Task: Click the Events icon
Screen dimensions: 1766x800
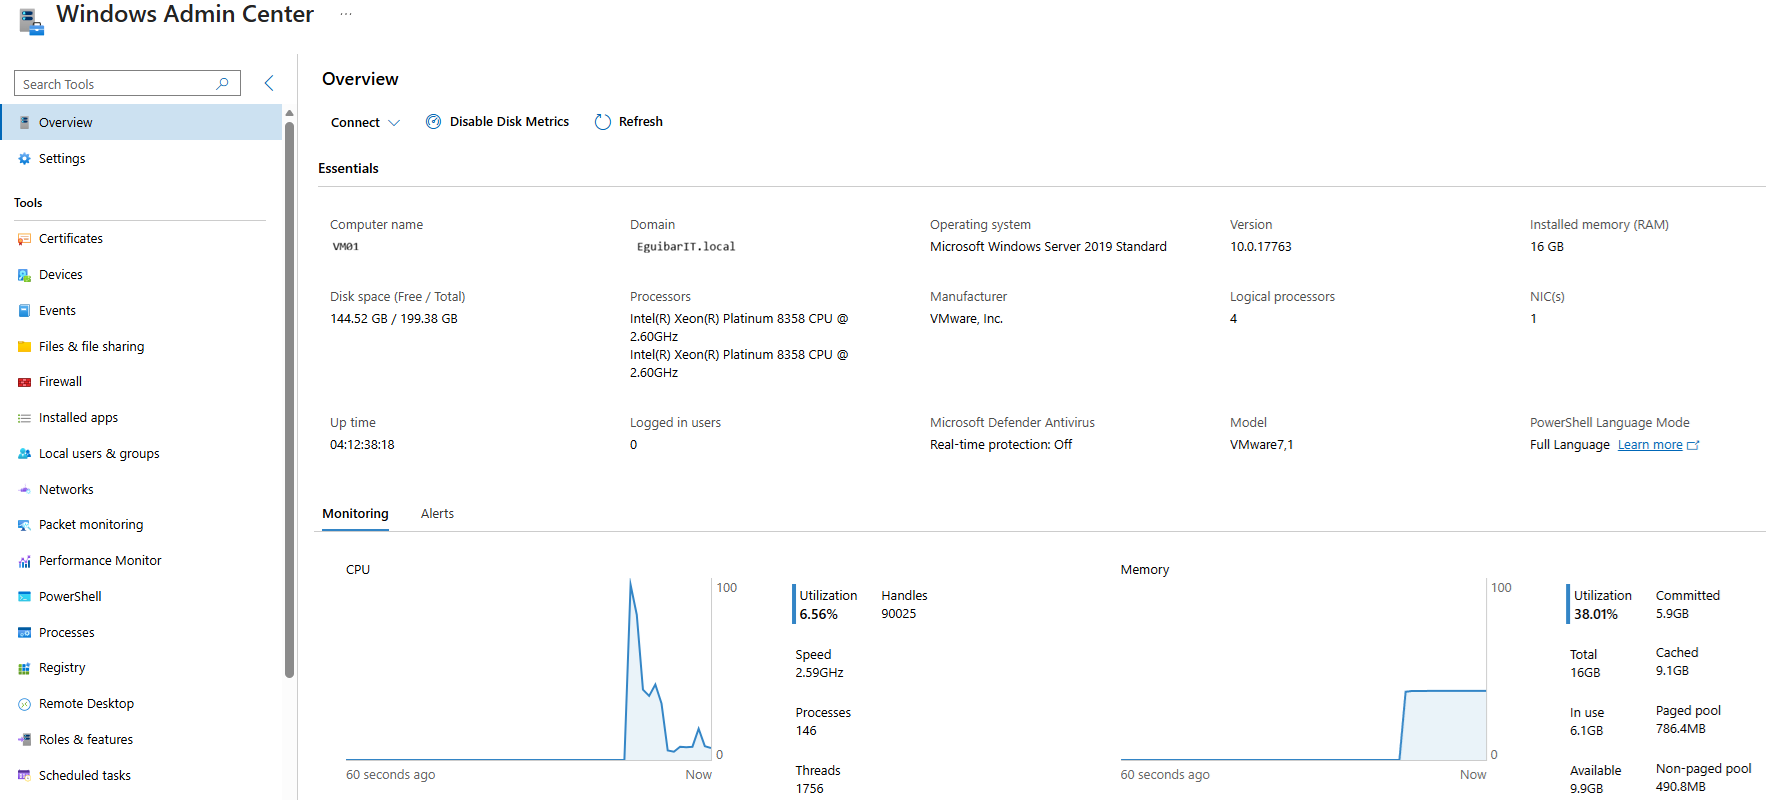Action: point(24,311)
